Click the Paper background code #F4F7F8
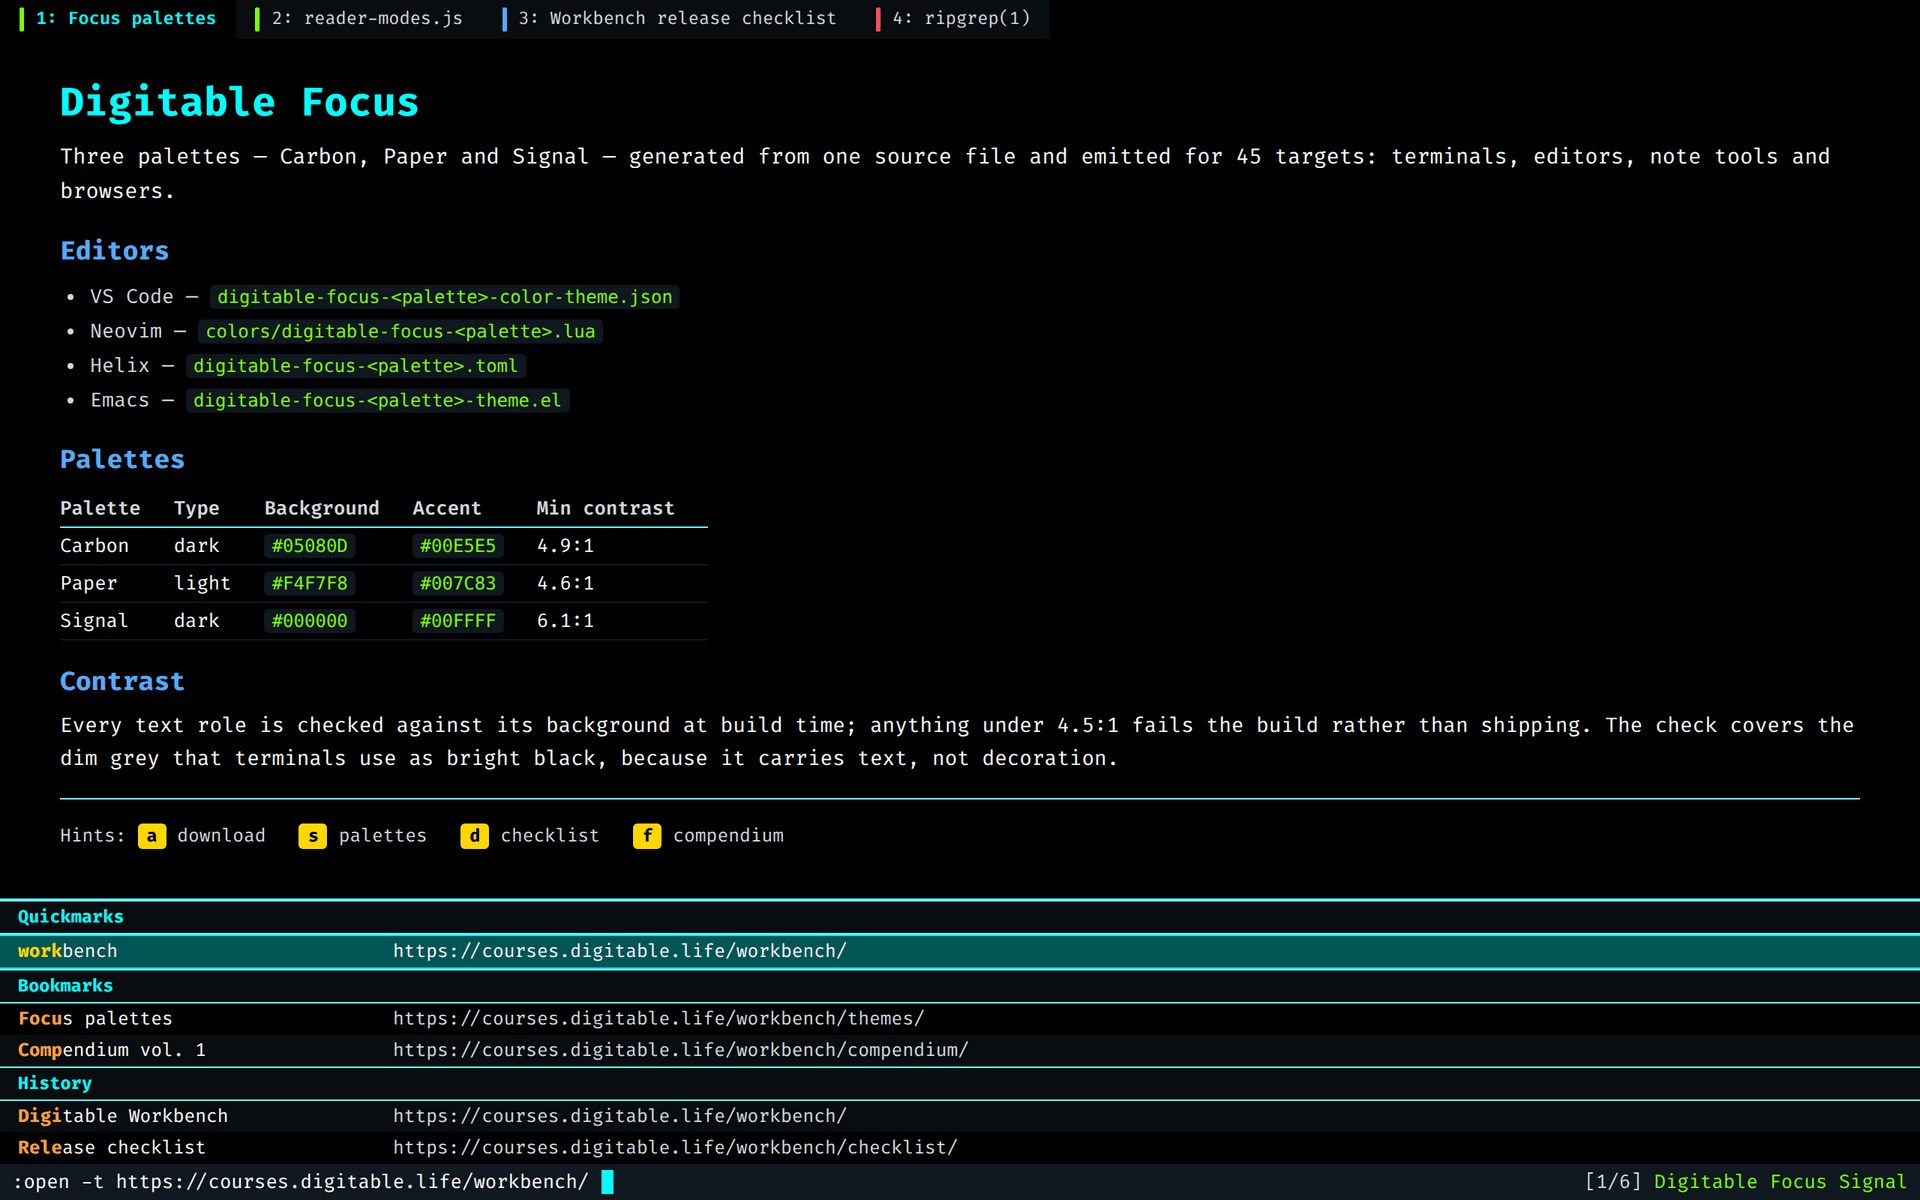 (310, 584)
